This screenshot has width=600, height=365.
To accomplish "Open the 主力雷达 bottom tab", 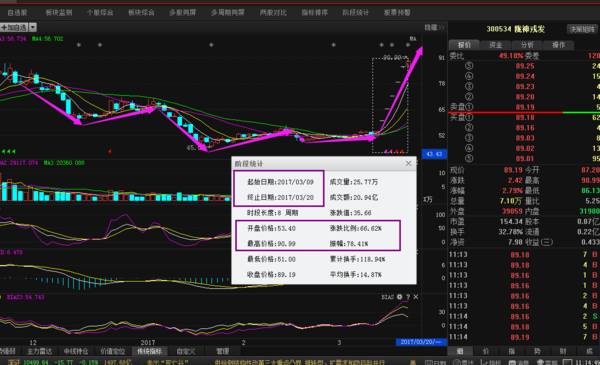I will point(39,351).
